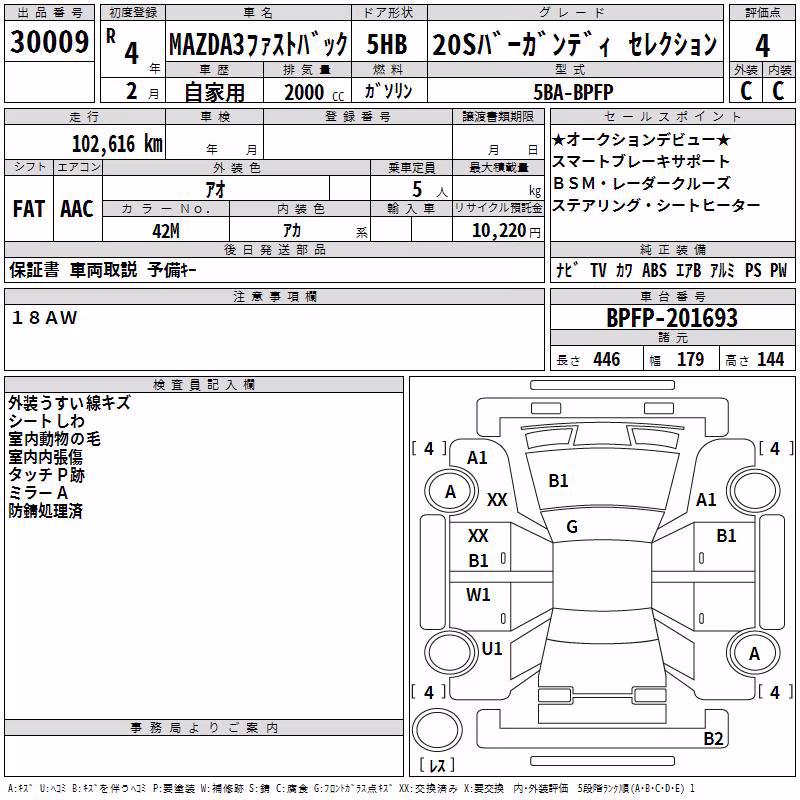Click ステアリング・シートヒーター sales point
This screenshot has height=800, width=800.
tap(656, 206)
